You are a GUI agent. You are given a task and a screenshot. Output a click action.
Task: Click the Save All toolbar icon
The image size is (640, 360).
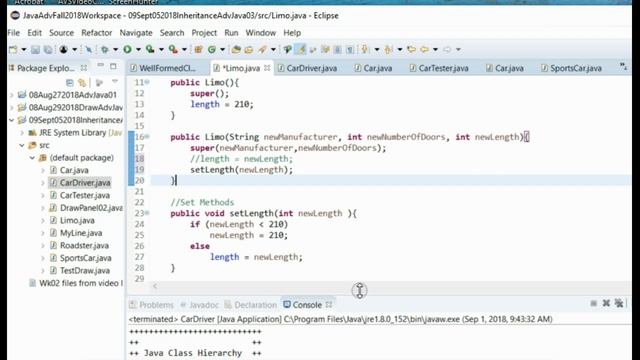click(48, 49)
